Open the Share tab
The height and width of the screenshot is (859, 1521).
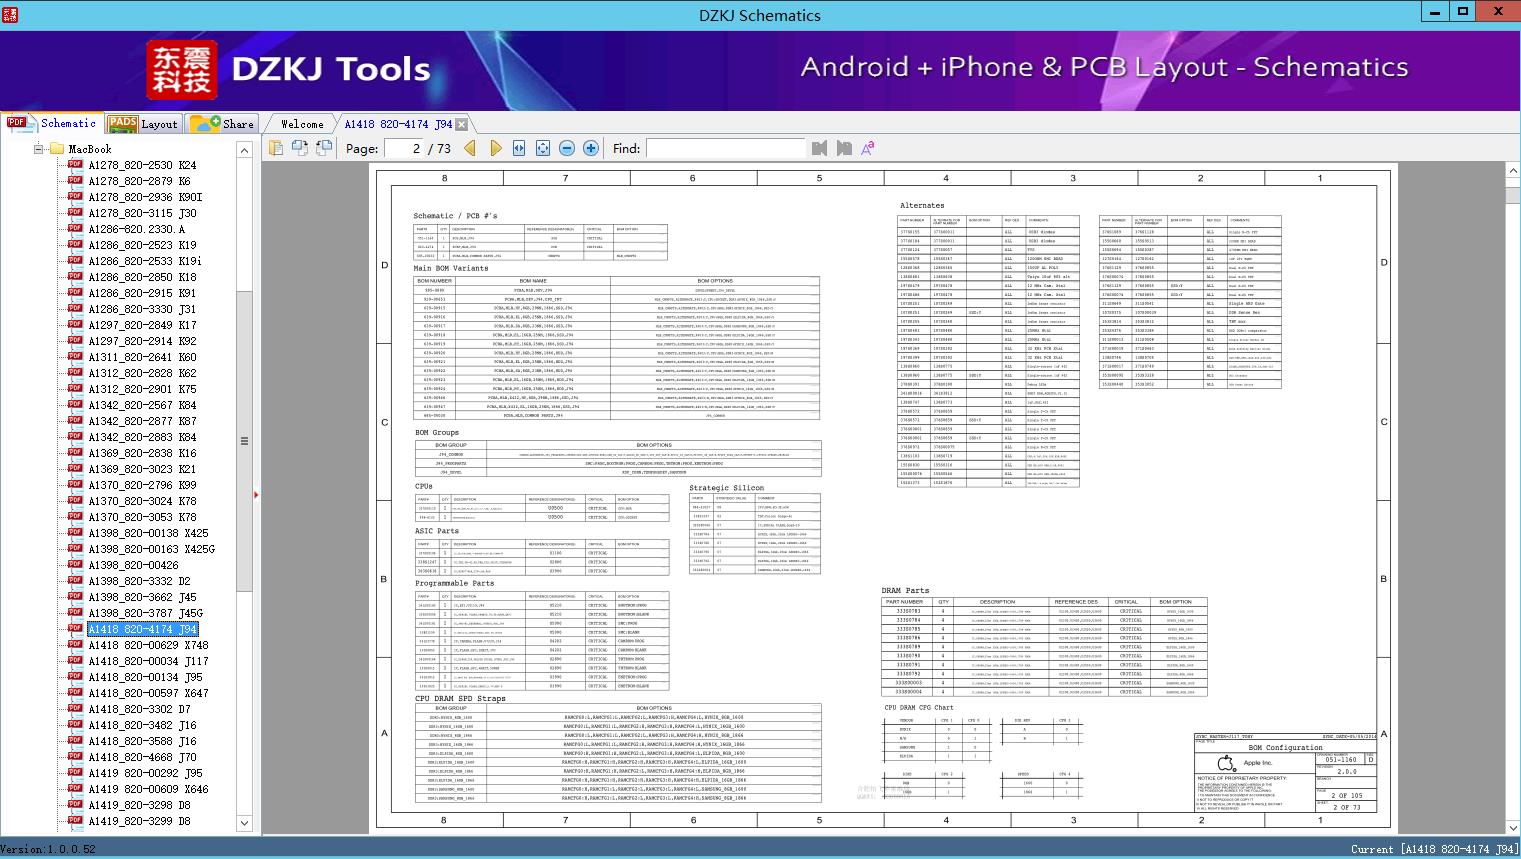222,124
